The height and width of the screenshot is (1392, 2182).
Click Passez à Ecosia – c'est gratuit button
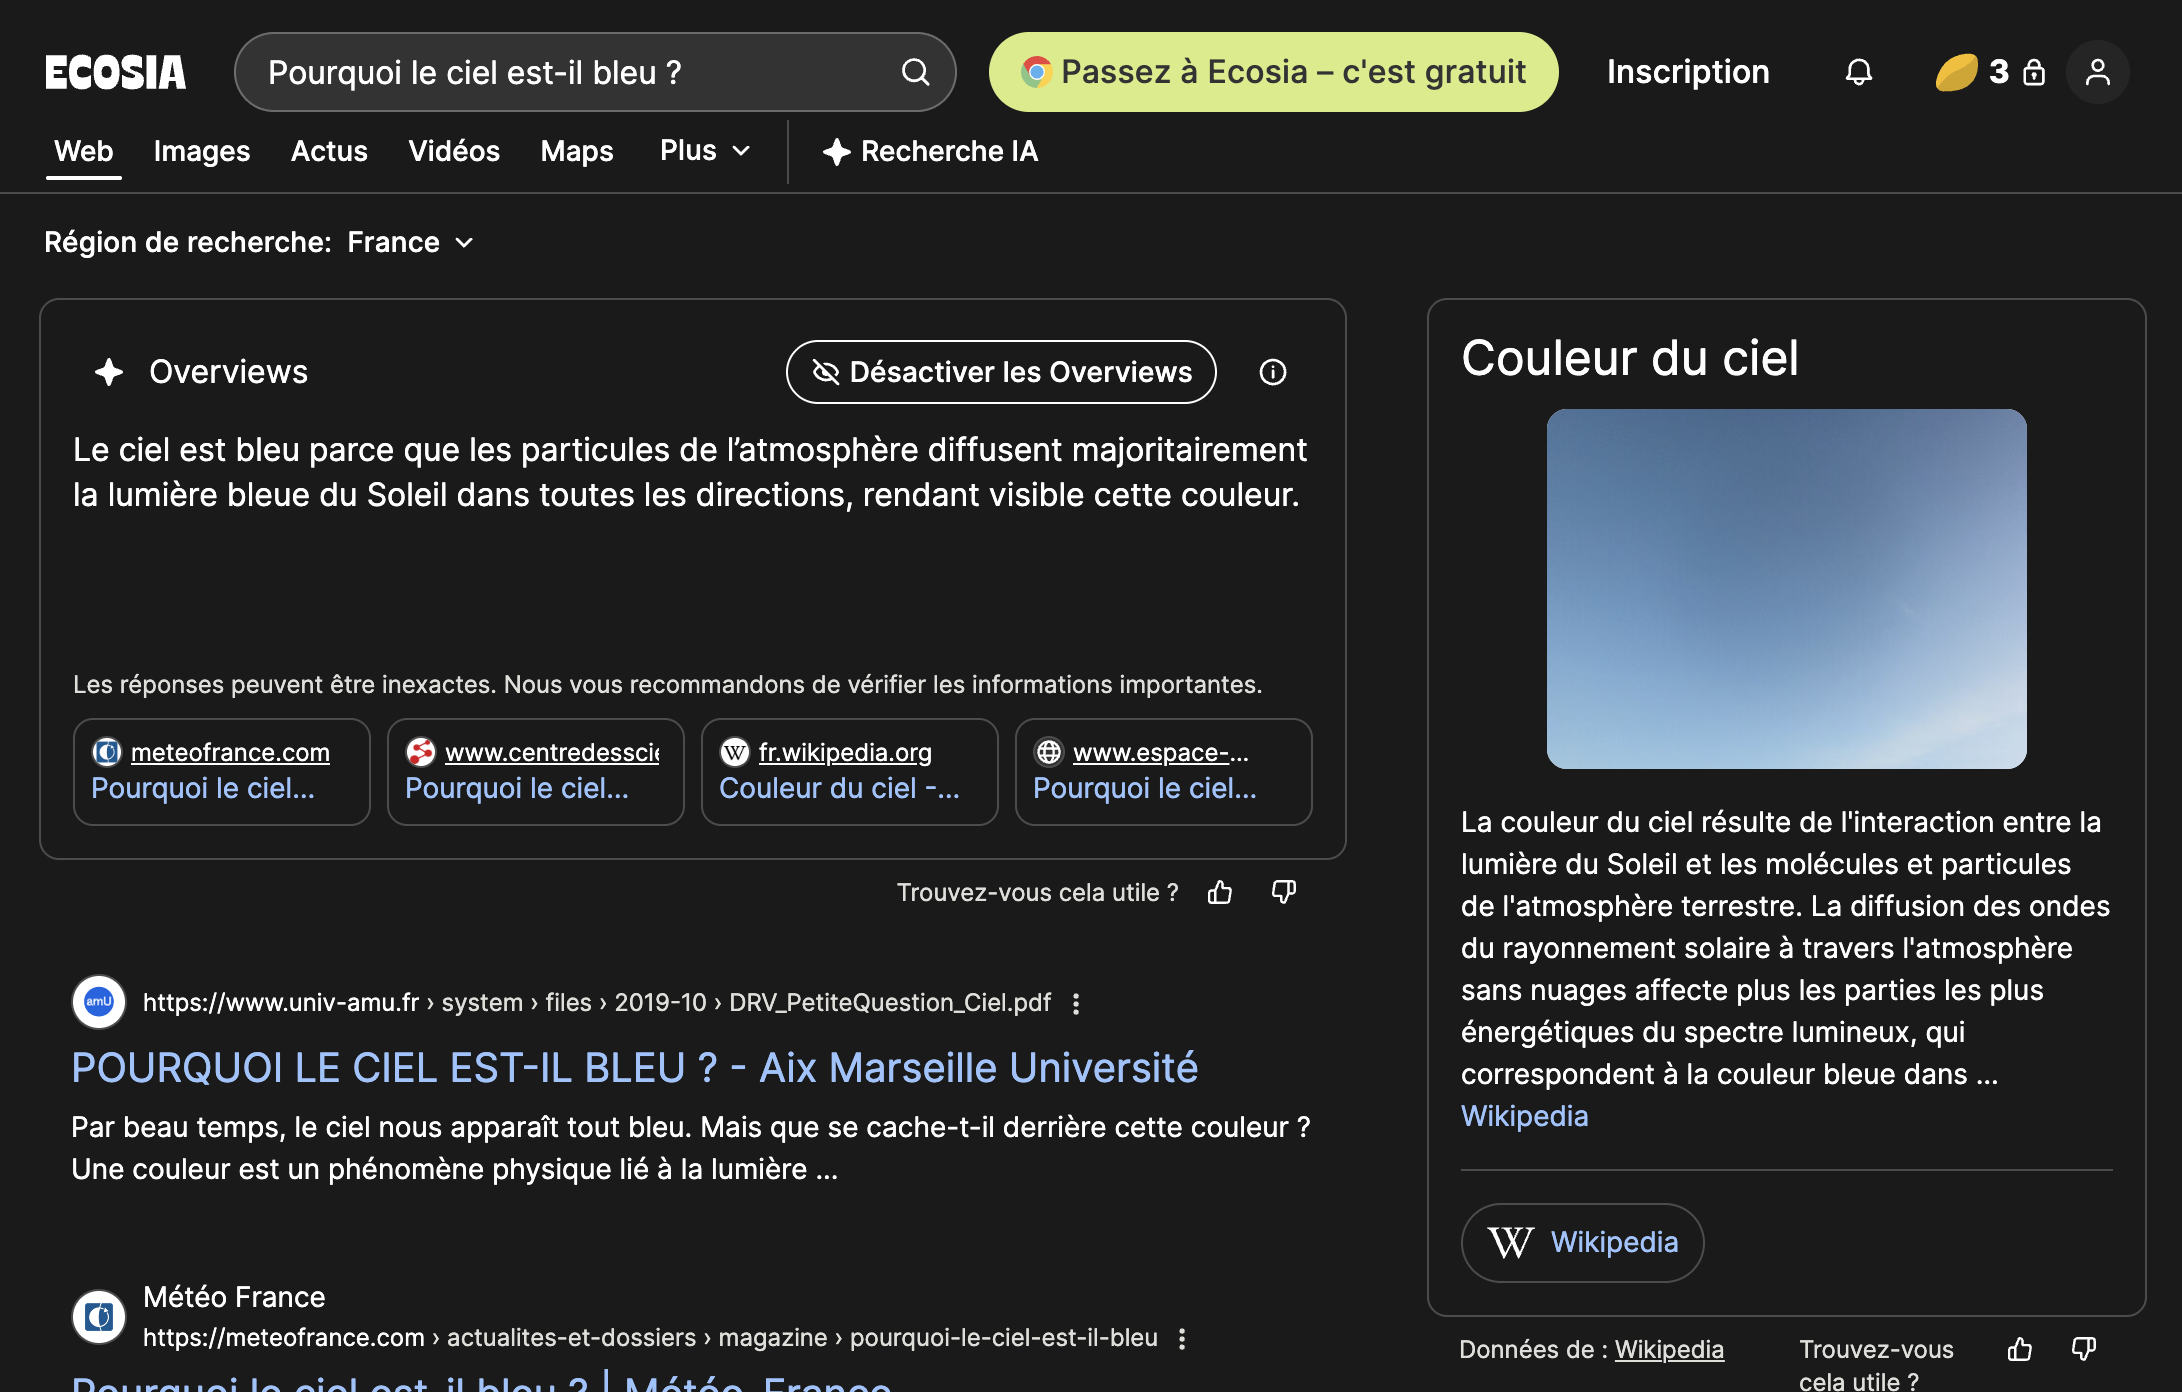(1273, 72)
